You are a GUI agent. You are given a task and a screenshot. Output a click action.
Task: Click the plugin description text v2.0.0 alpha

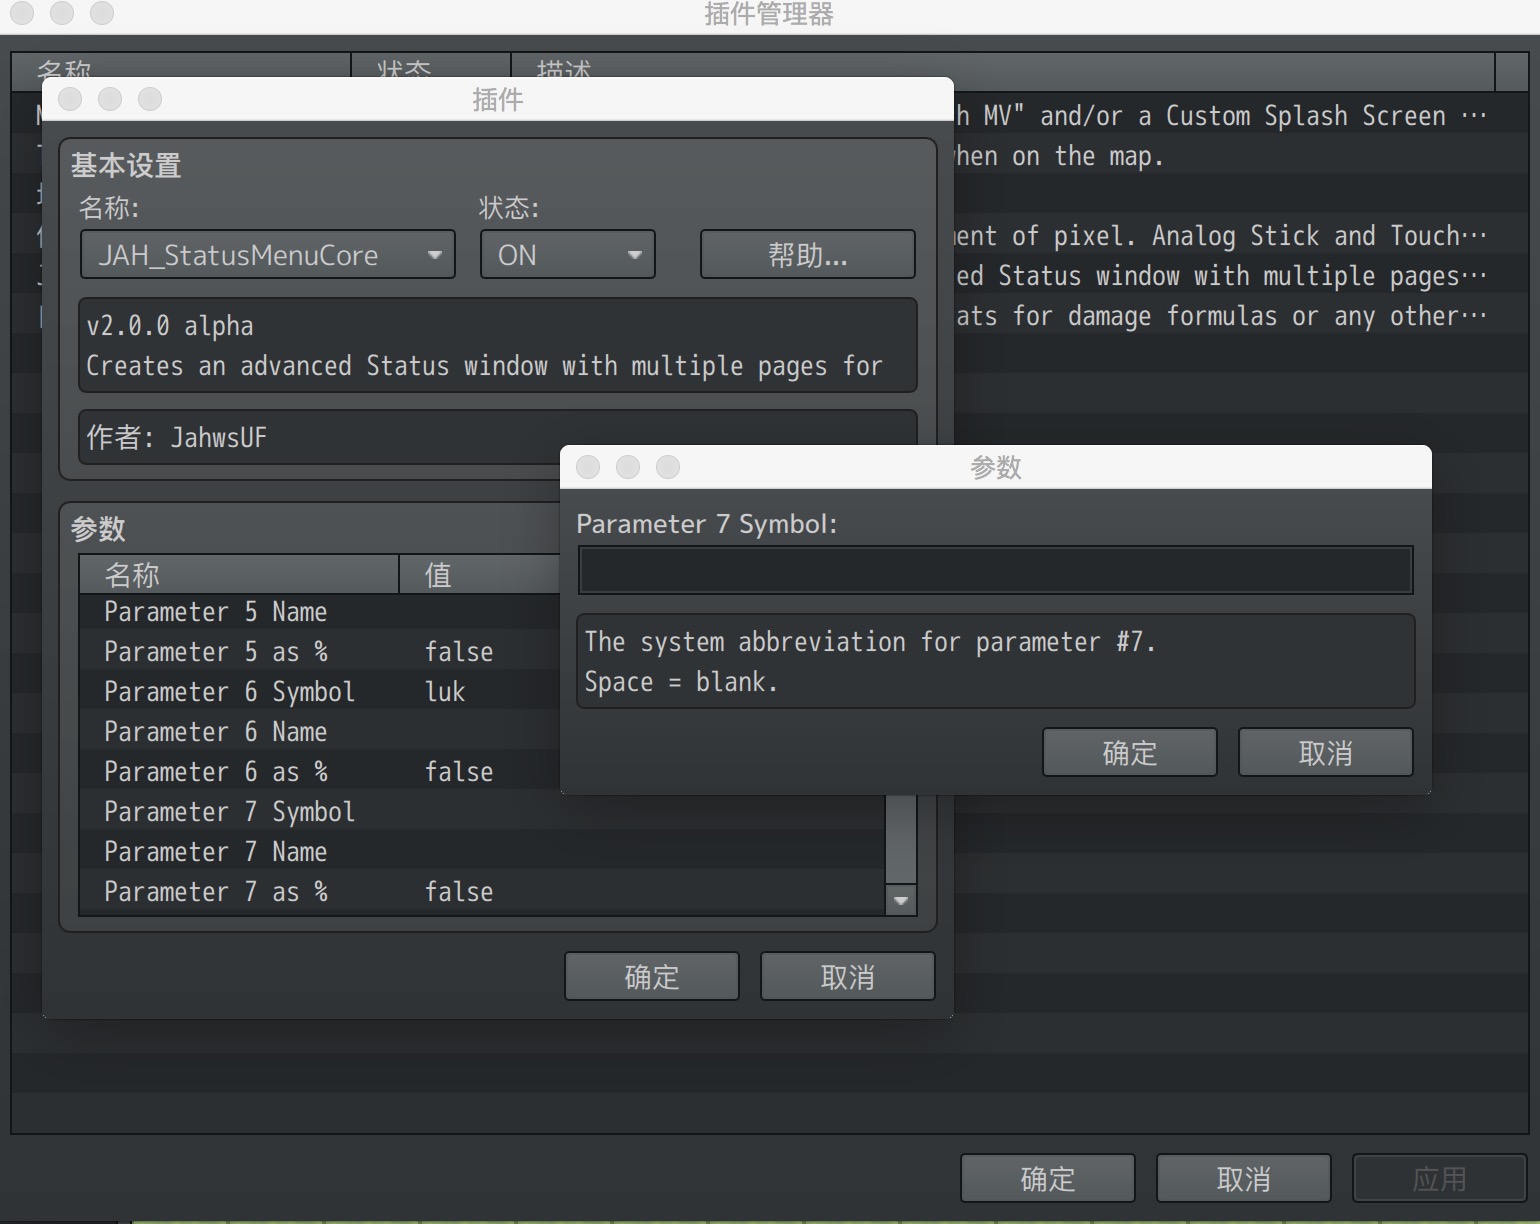pos(170,326)
